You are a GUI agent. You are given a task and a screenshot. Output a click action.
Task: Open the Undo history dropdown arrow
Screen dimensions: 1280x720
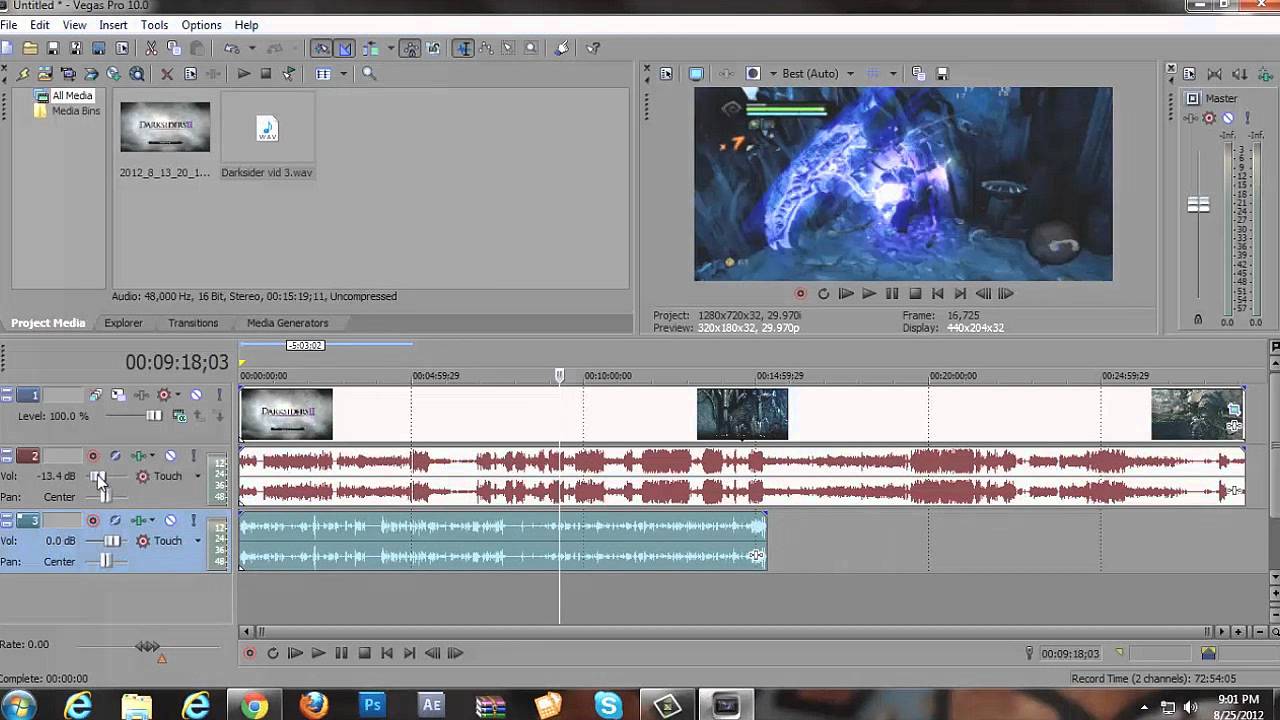coord(251,48)
